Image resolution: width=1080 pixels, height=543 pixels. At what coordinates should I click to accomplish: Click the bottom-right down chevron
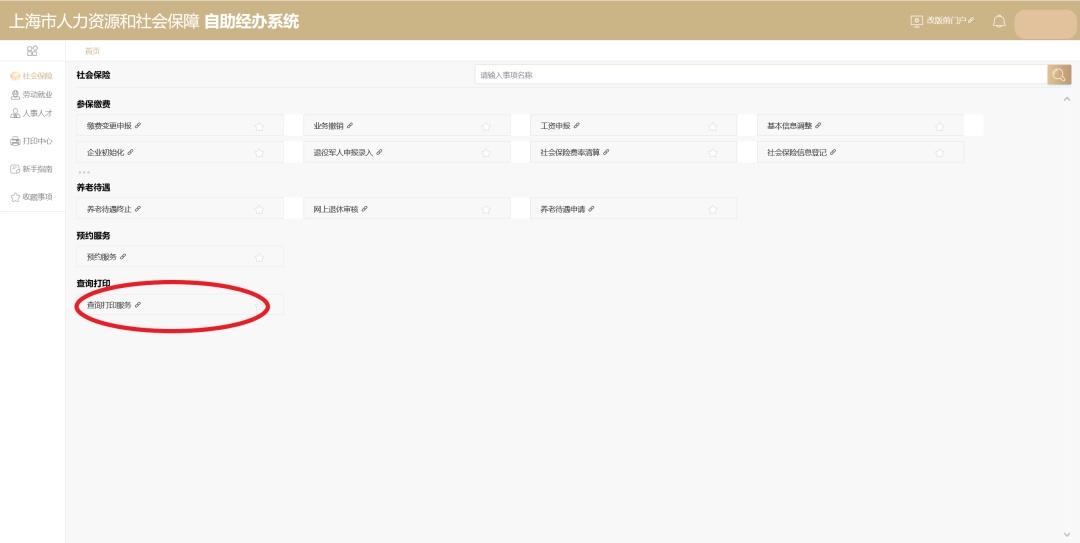click(1067, 534)
